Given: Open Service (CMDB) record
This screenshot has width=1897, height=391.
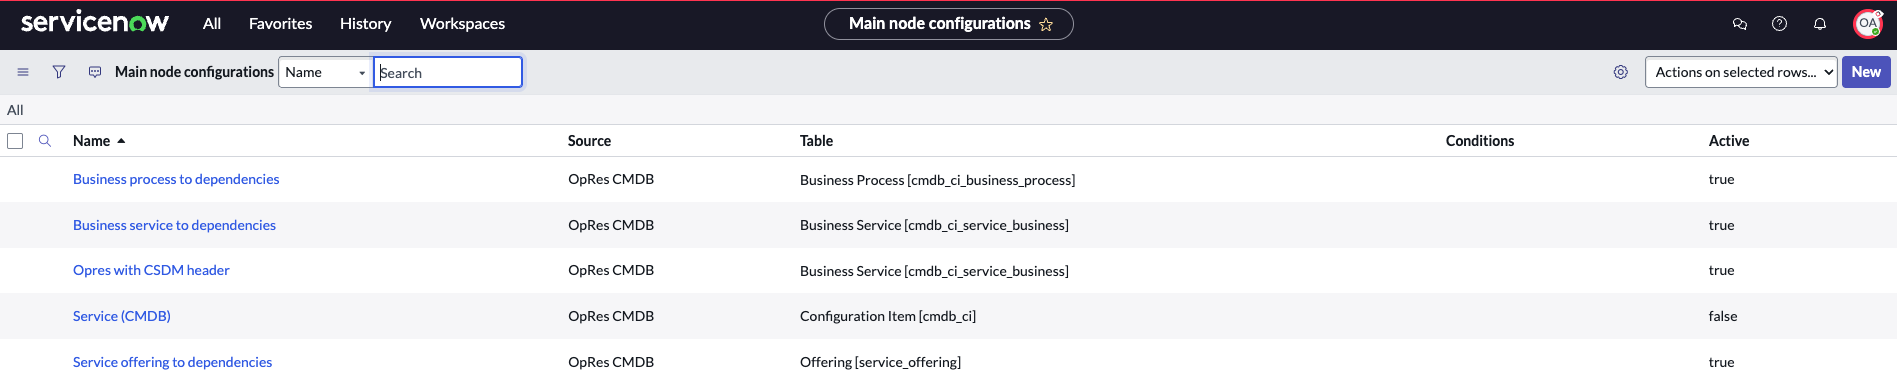Looking at the screenshot, I should [x=122, y=316].
